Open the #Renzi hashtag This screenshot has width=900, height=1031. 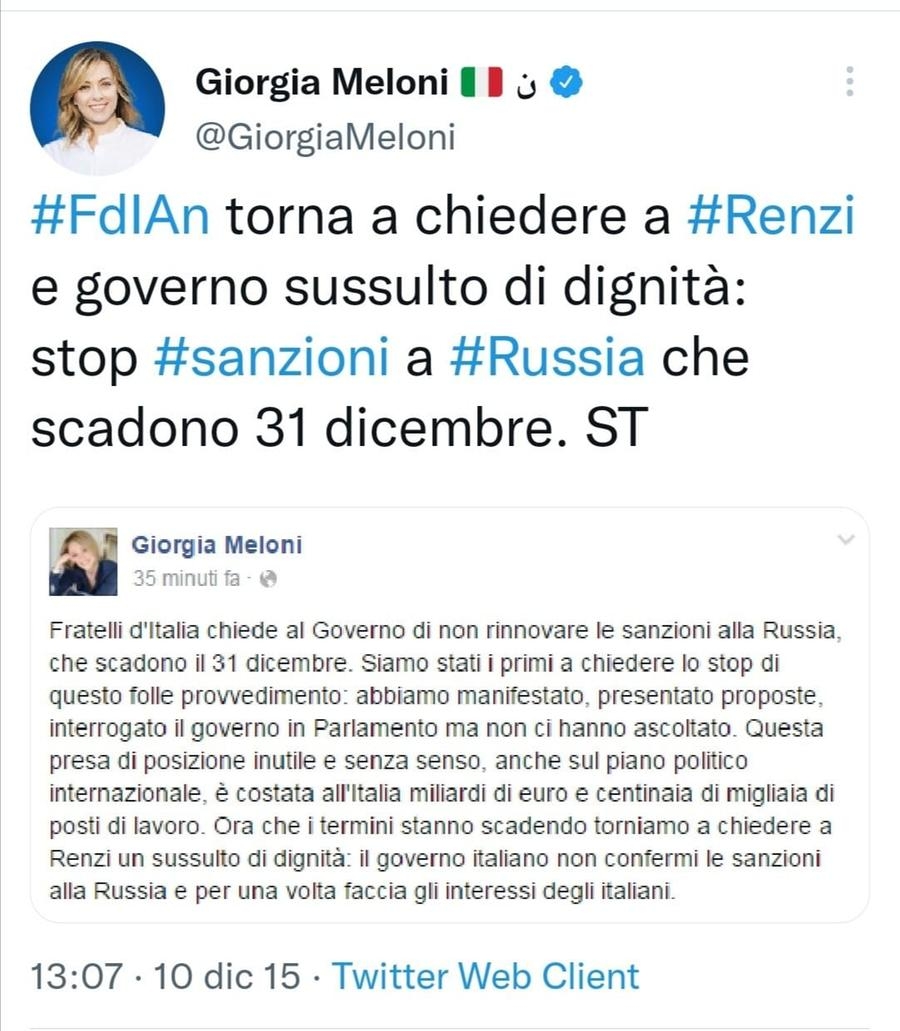tap(771, 217)
